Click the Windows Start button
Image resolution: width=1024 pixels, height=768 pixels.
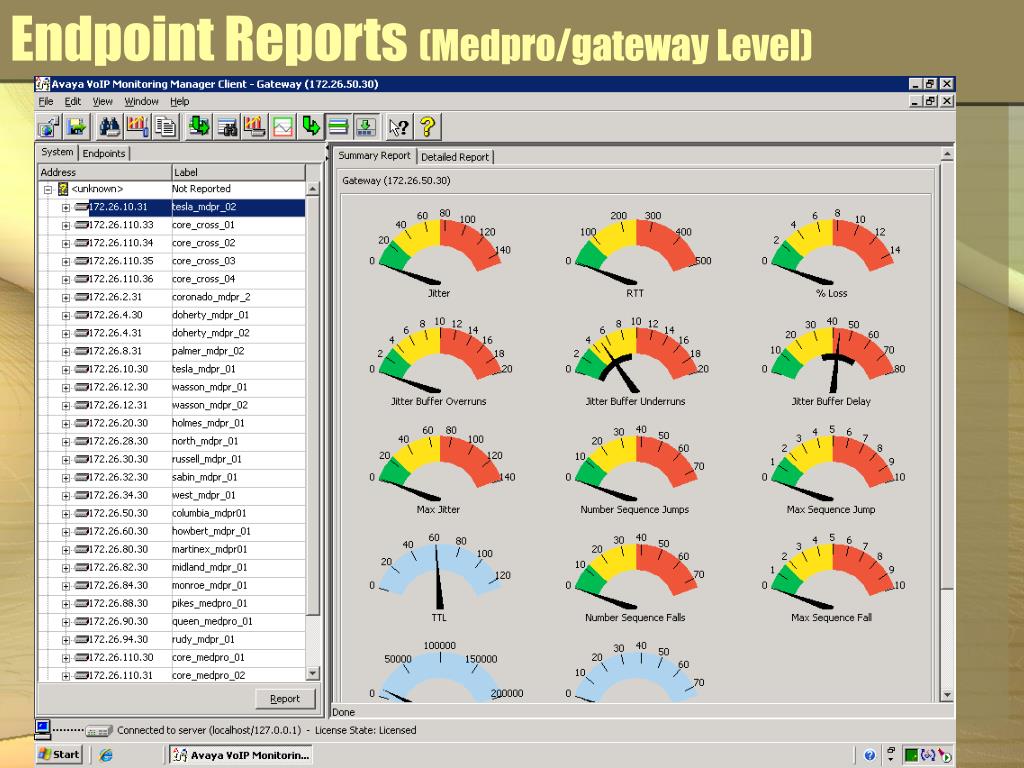(x=59, y=754)
